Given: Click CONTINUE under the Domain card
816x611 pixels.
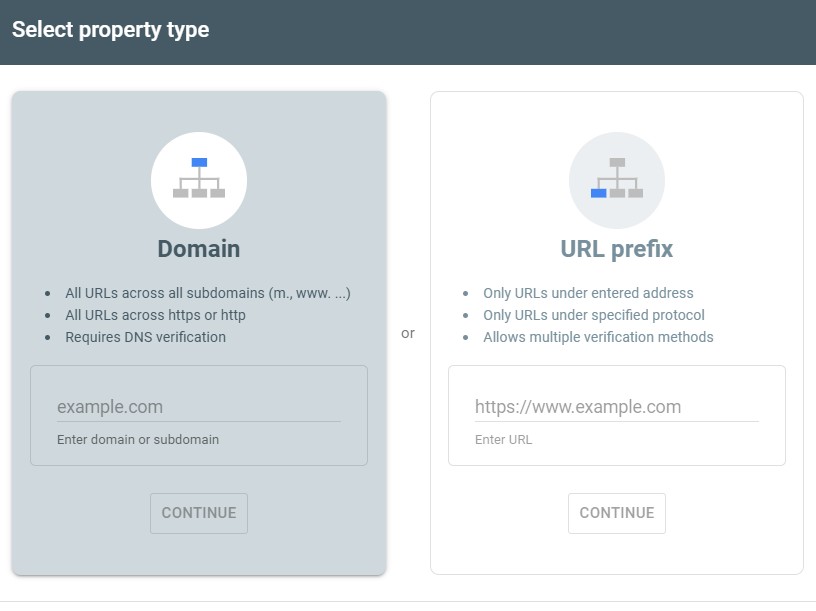Looking at the screenshot, I should point(199,513).
